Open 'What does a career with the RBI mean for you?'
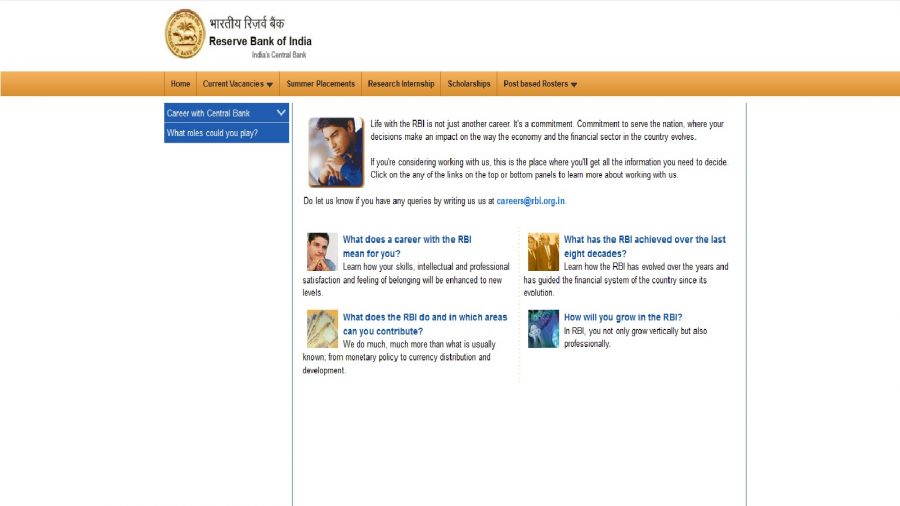The width and height of the screenshot is (900, 506). pyautogui.click(x=407, y=247)
